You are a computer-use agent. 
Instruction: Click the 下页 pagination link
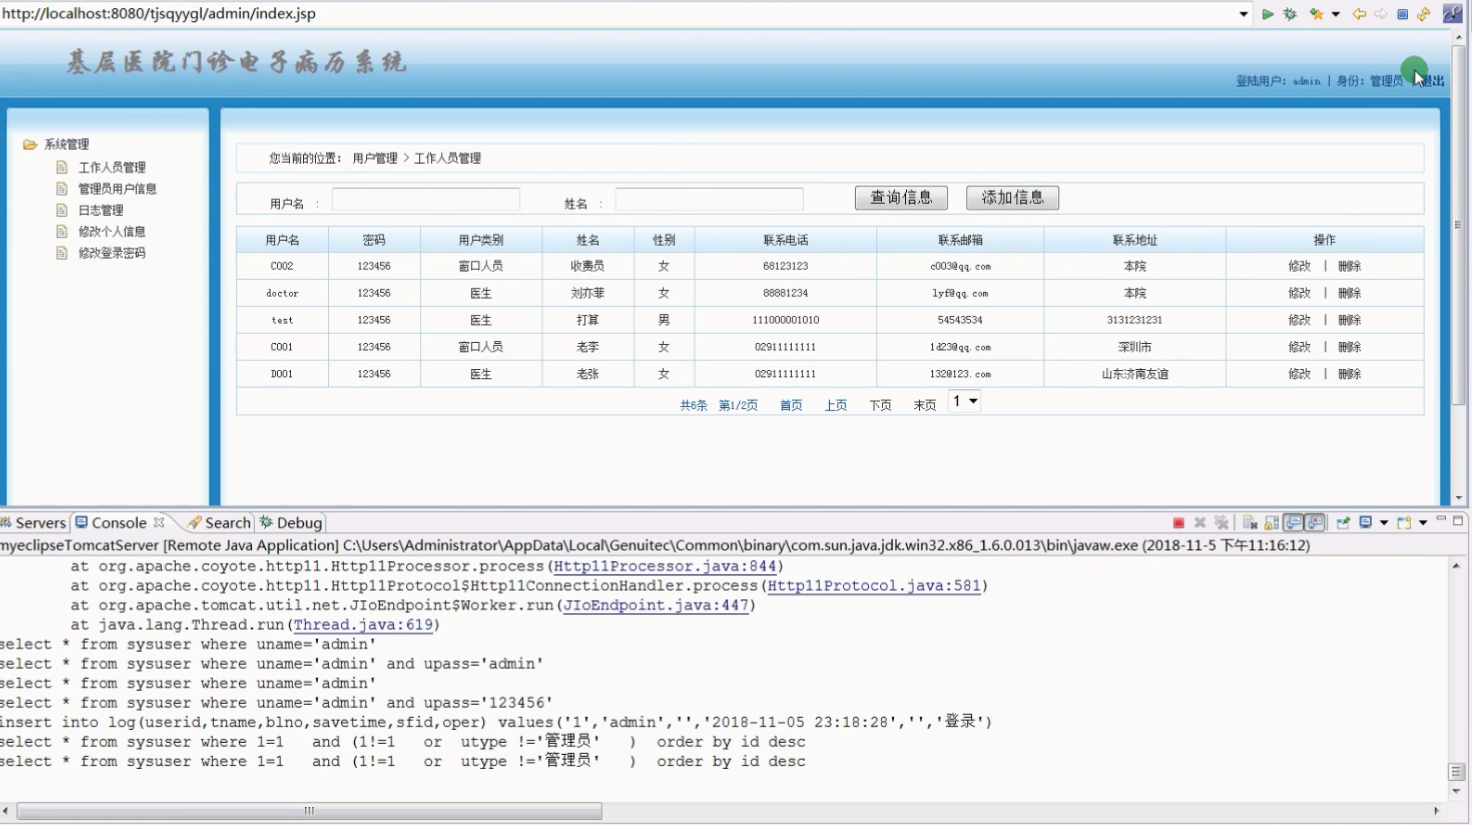880,405
